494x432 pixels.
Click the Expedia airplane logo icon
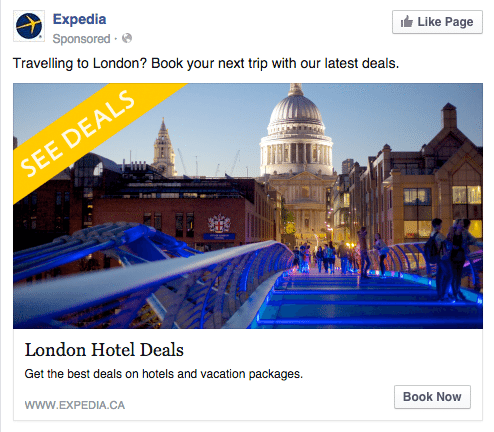pyautogui.click(x=29, y=26)
